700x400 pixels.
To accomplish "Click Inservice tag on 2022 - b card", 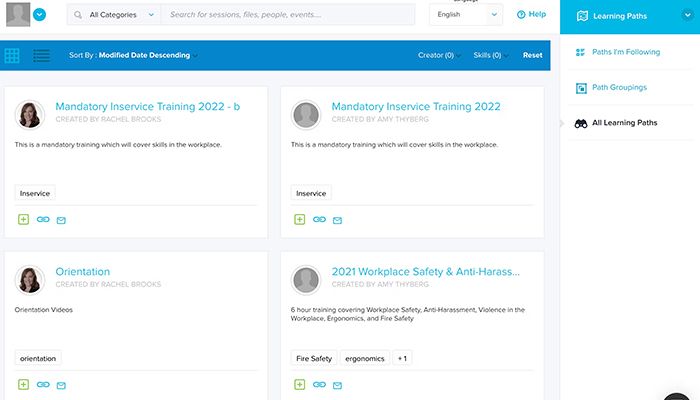I will point(35,193).
